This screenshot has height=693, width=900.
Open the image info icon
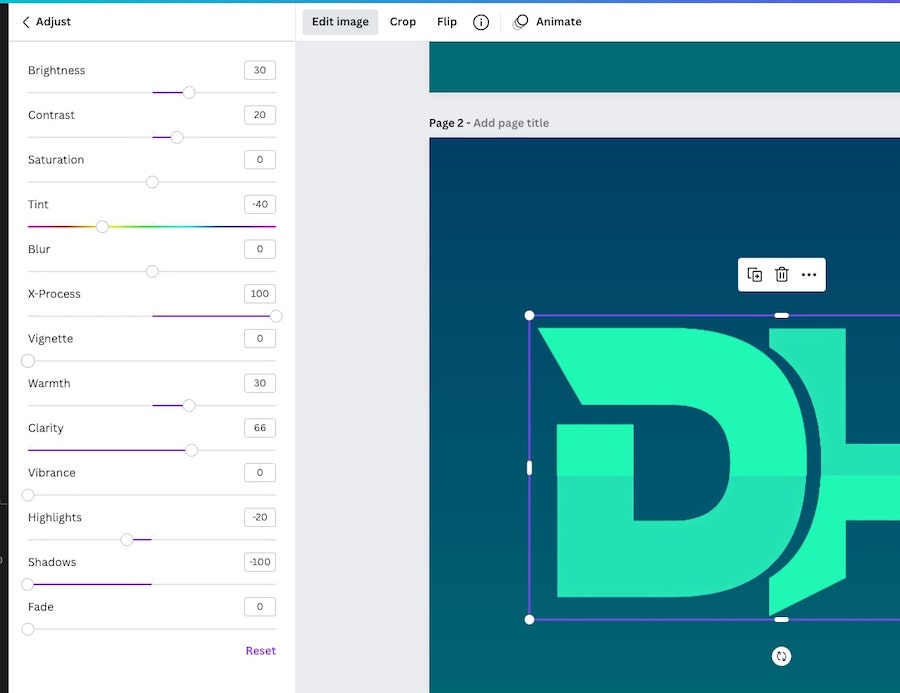(x=481, y=22)
